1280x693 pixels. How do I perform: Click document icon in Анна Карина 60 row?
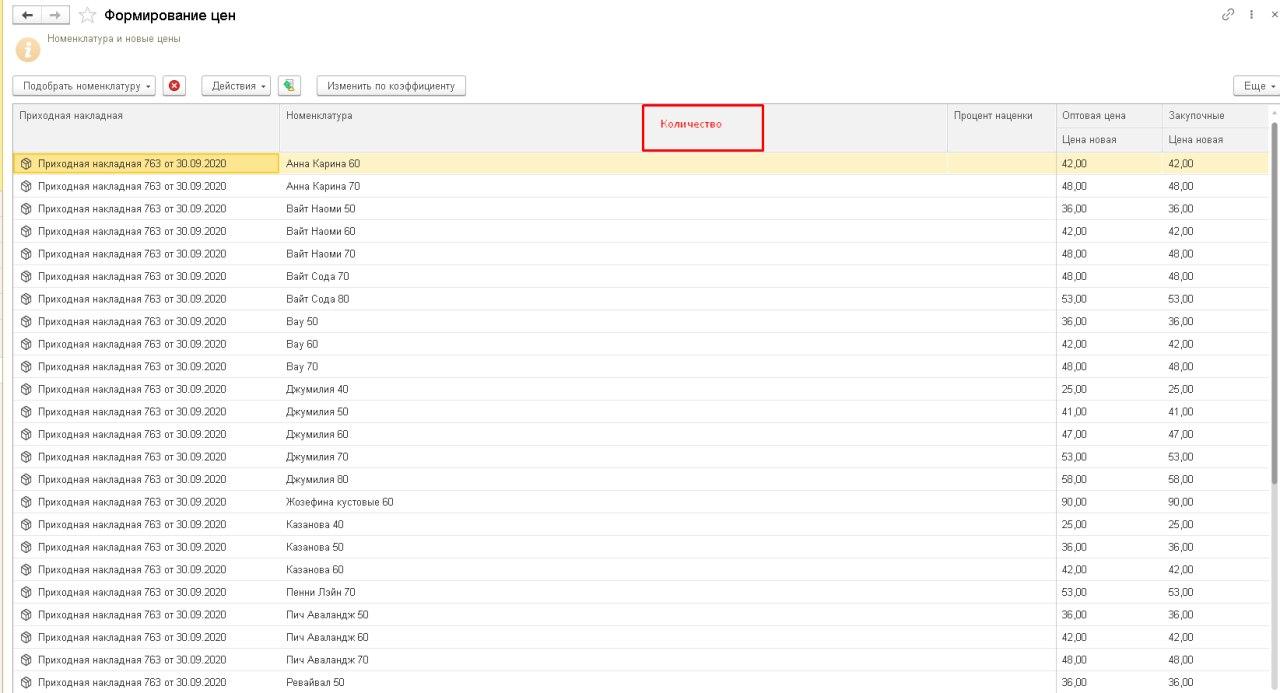(26, 163)
